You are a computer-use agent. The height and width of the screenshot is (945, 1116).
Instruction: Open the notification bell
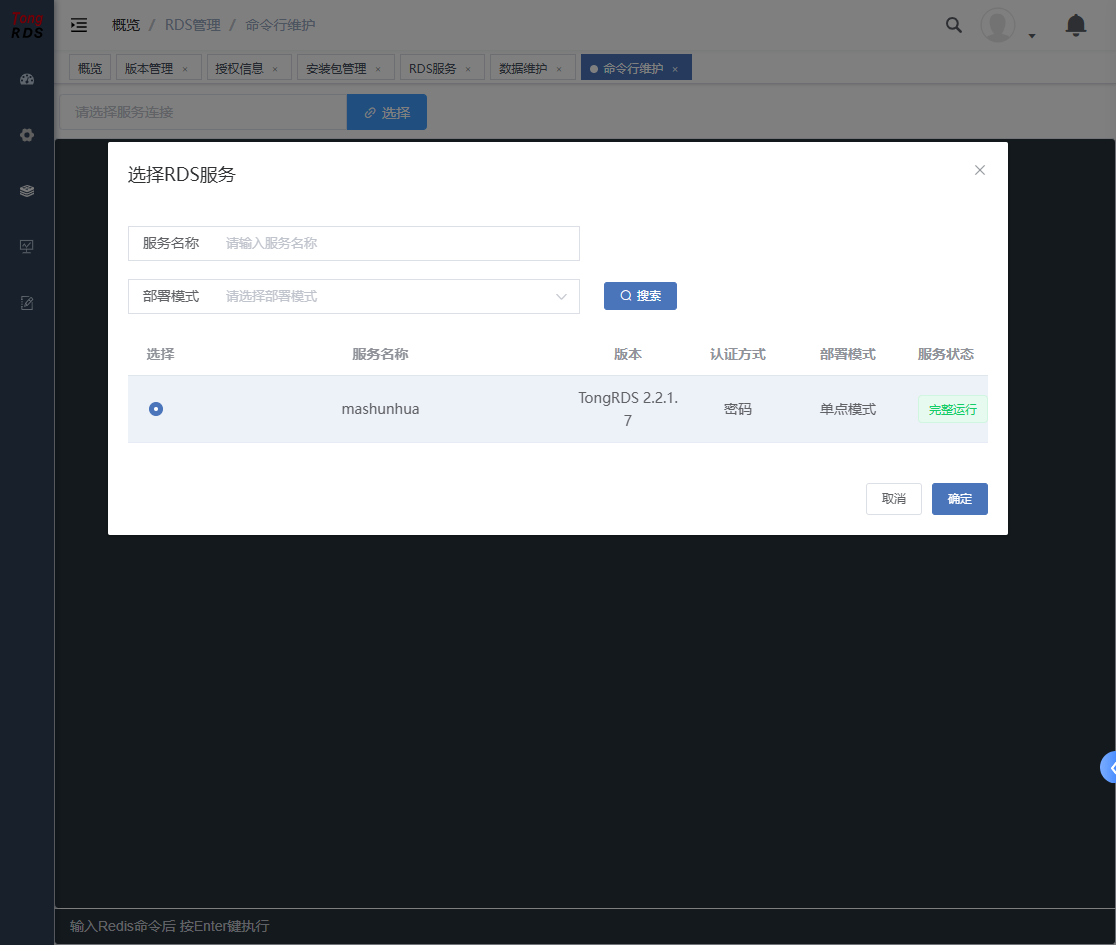coord(1075,26)
